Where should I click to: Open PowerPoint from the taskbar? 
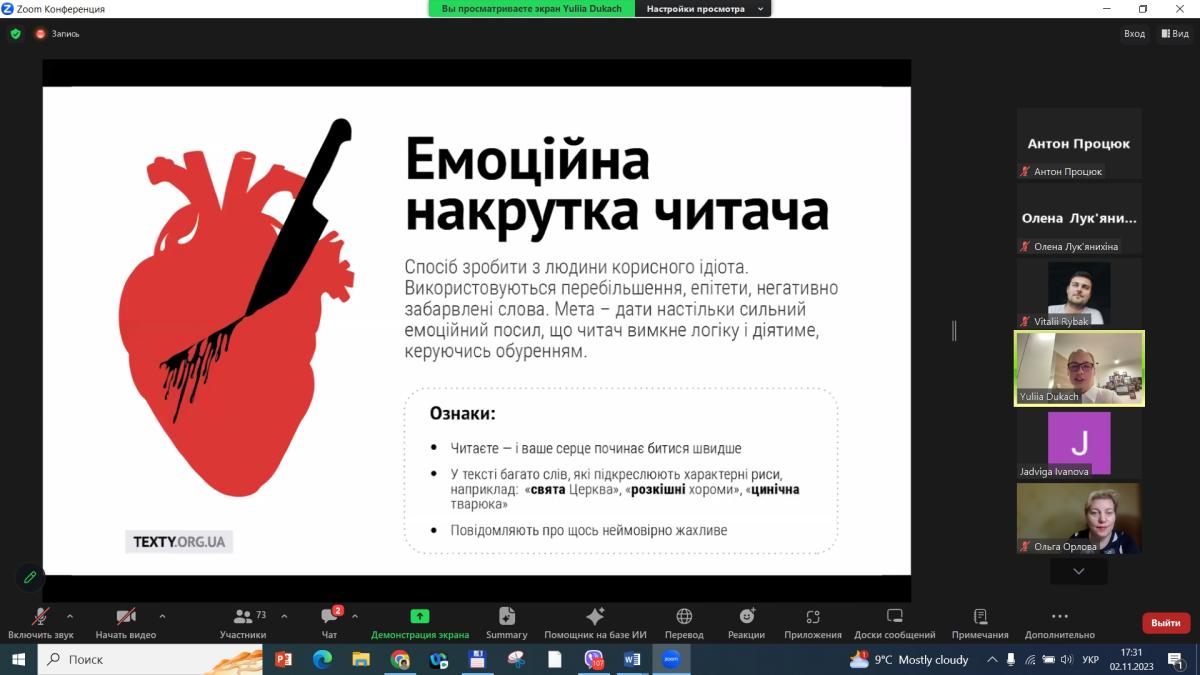point(283,659)
